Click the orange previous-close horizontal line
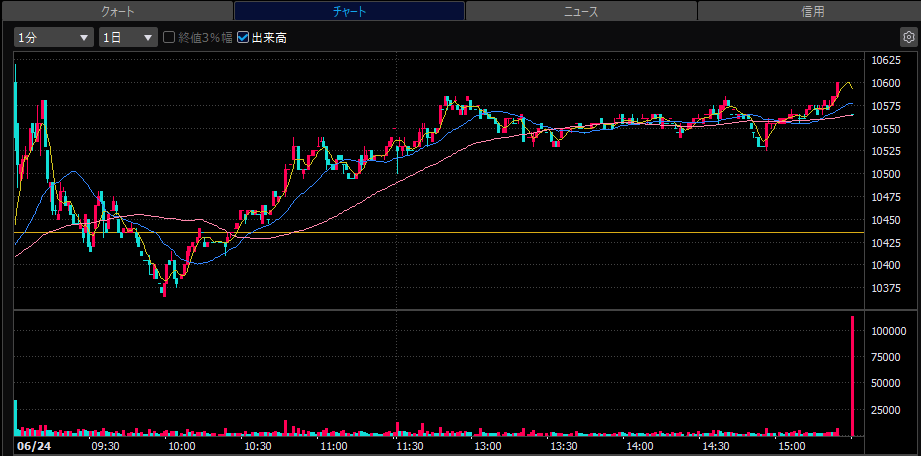The height and width of the screenshot is (456, 921). 439,233
